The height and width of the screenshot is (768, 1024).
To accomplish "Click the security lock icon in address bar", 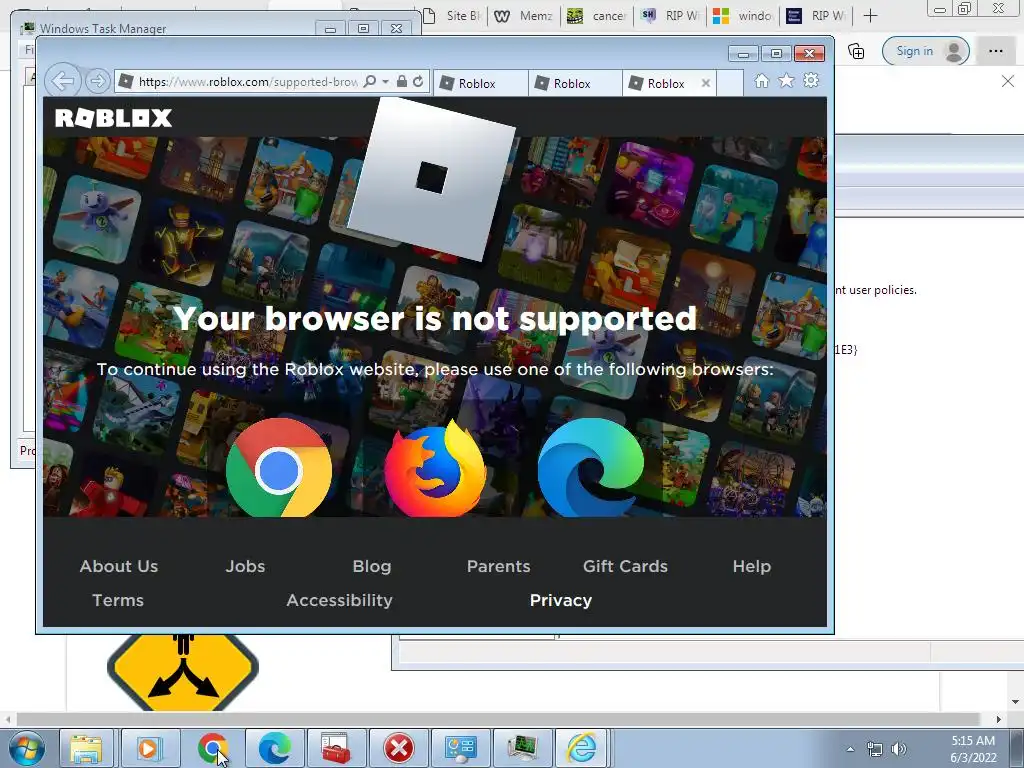I will click(x=402, y=81).
